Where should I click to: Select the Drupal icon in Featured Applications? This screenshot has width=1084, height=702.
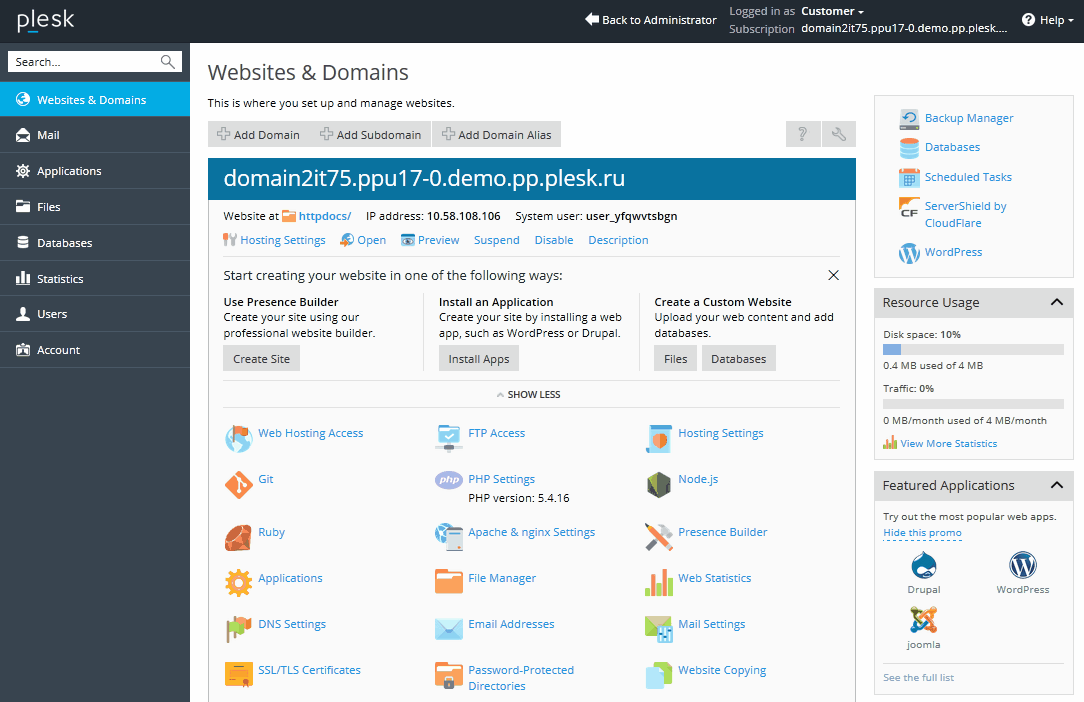point(923,566)
